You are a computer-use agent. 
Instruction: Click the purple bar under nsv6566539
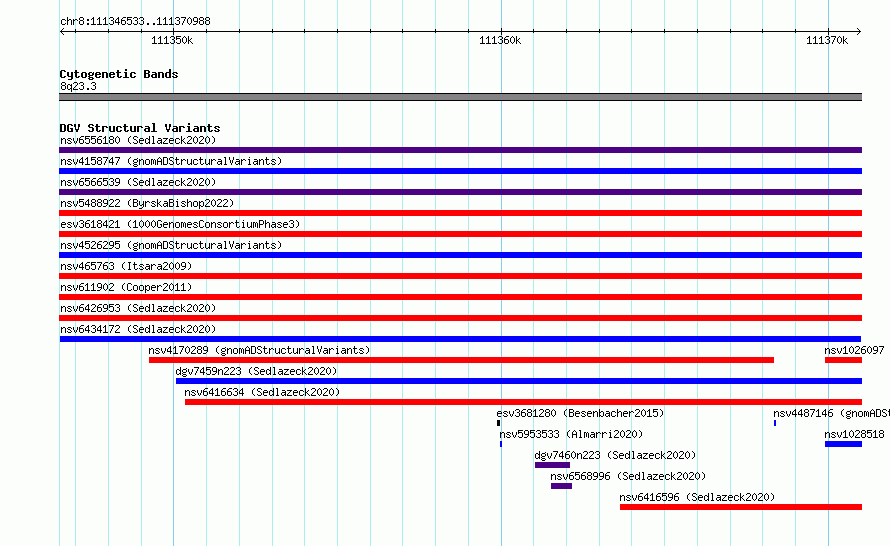(x=460, y=192)
